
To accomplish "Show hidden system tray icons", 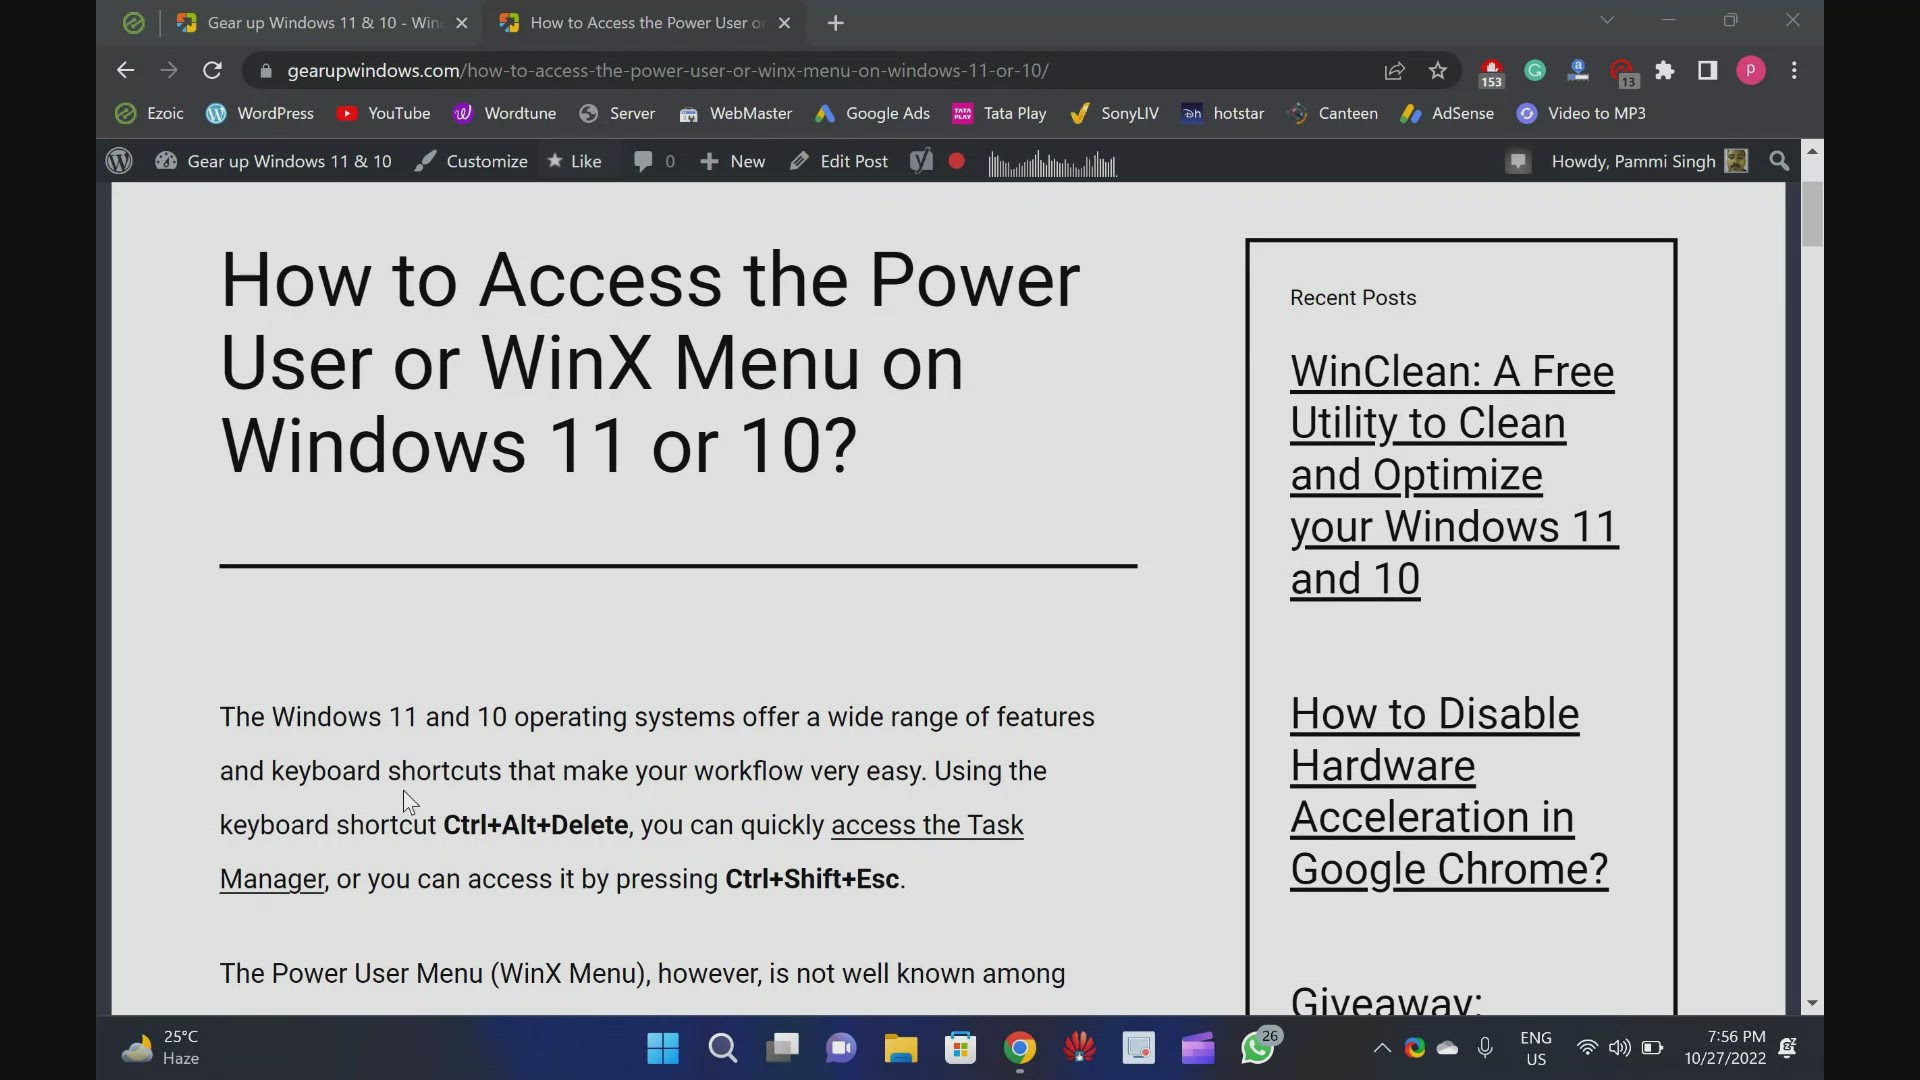I will [x=1382, y=1048].
